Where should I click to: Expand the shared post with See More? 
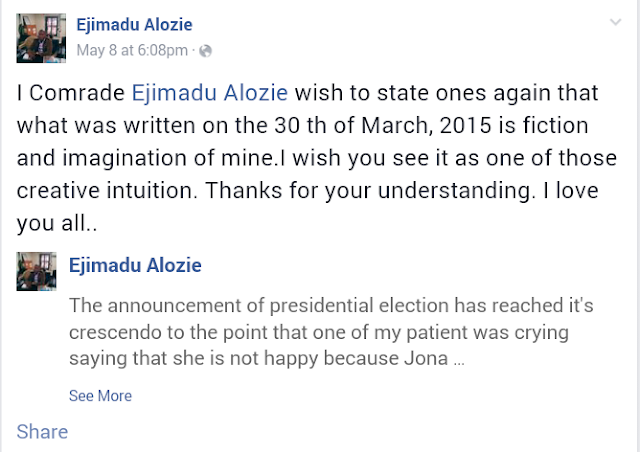coord(100,396)
